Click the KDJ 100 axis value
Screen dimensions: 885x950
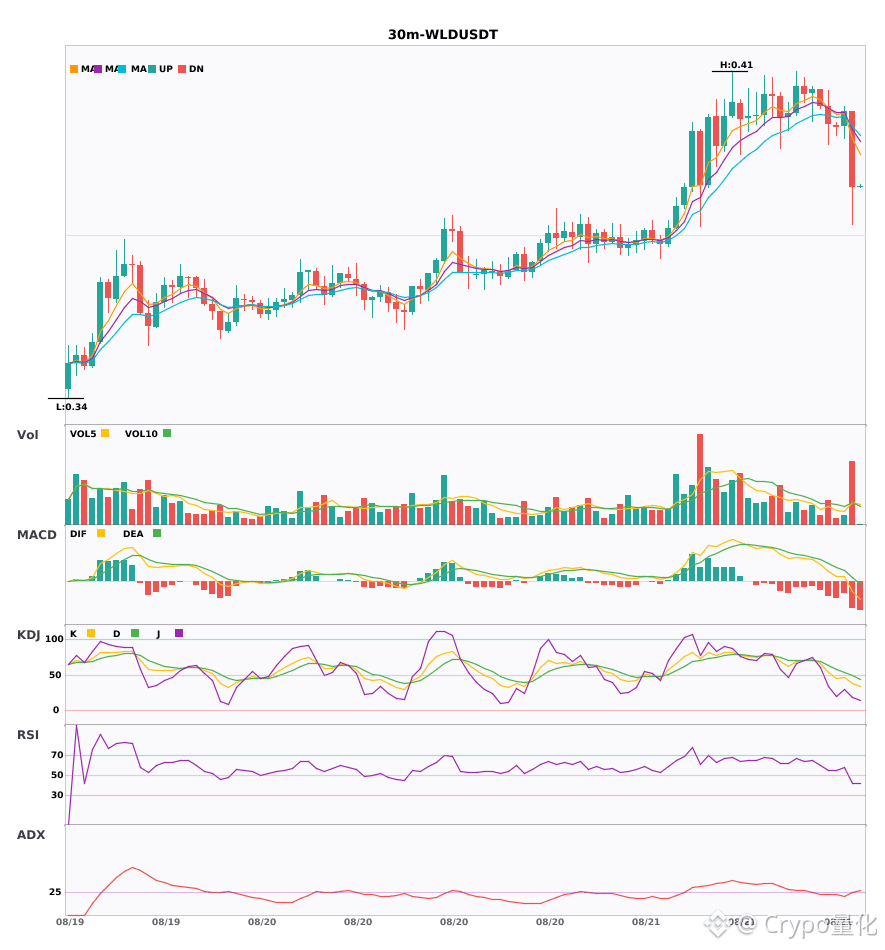click(x=54, y=639)
